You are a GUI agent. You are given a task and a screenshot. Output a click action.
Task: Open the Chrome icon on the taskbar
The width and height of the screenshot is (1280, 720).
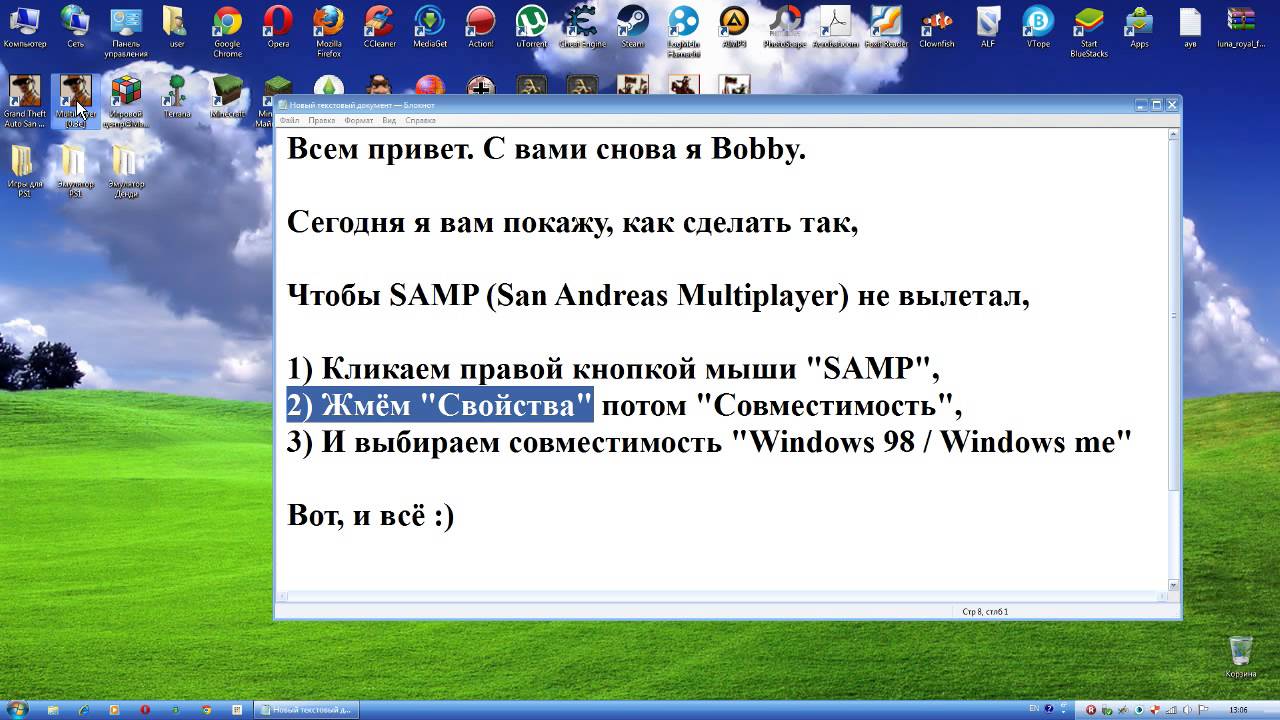[207, 710]
